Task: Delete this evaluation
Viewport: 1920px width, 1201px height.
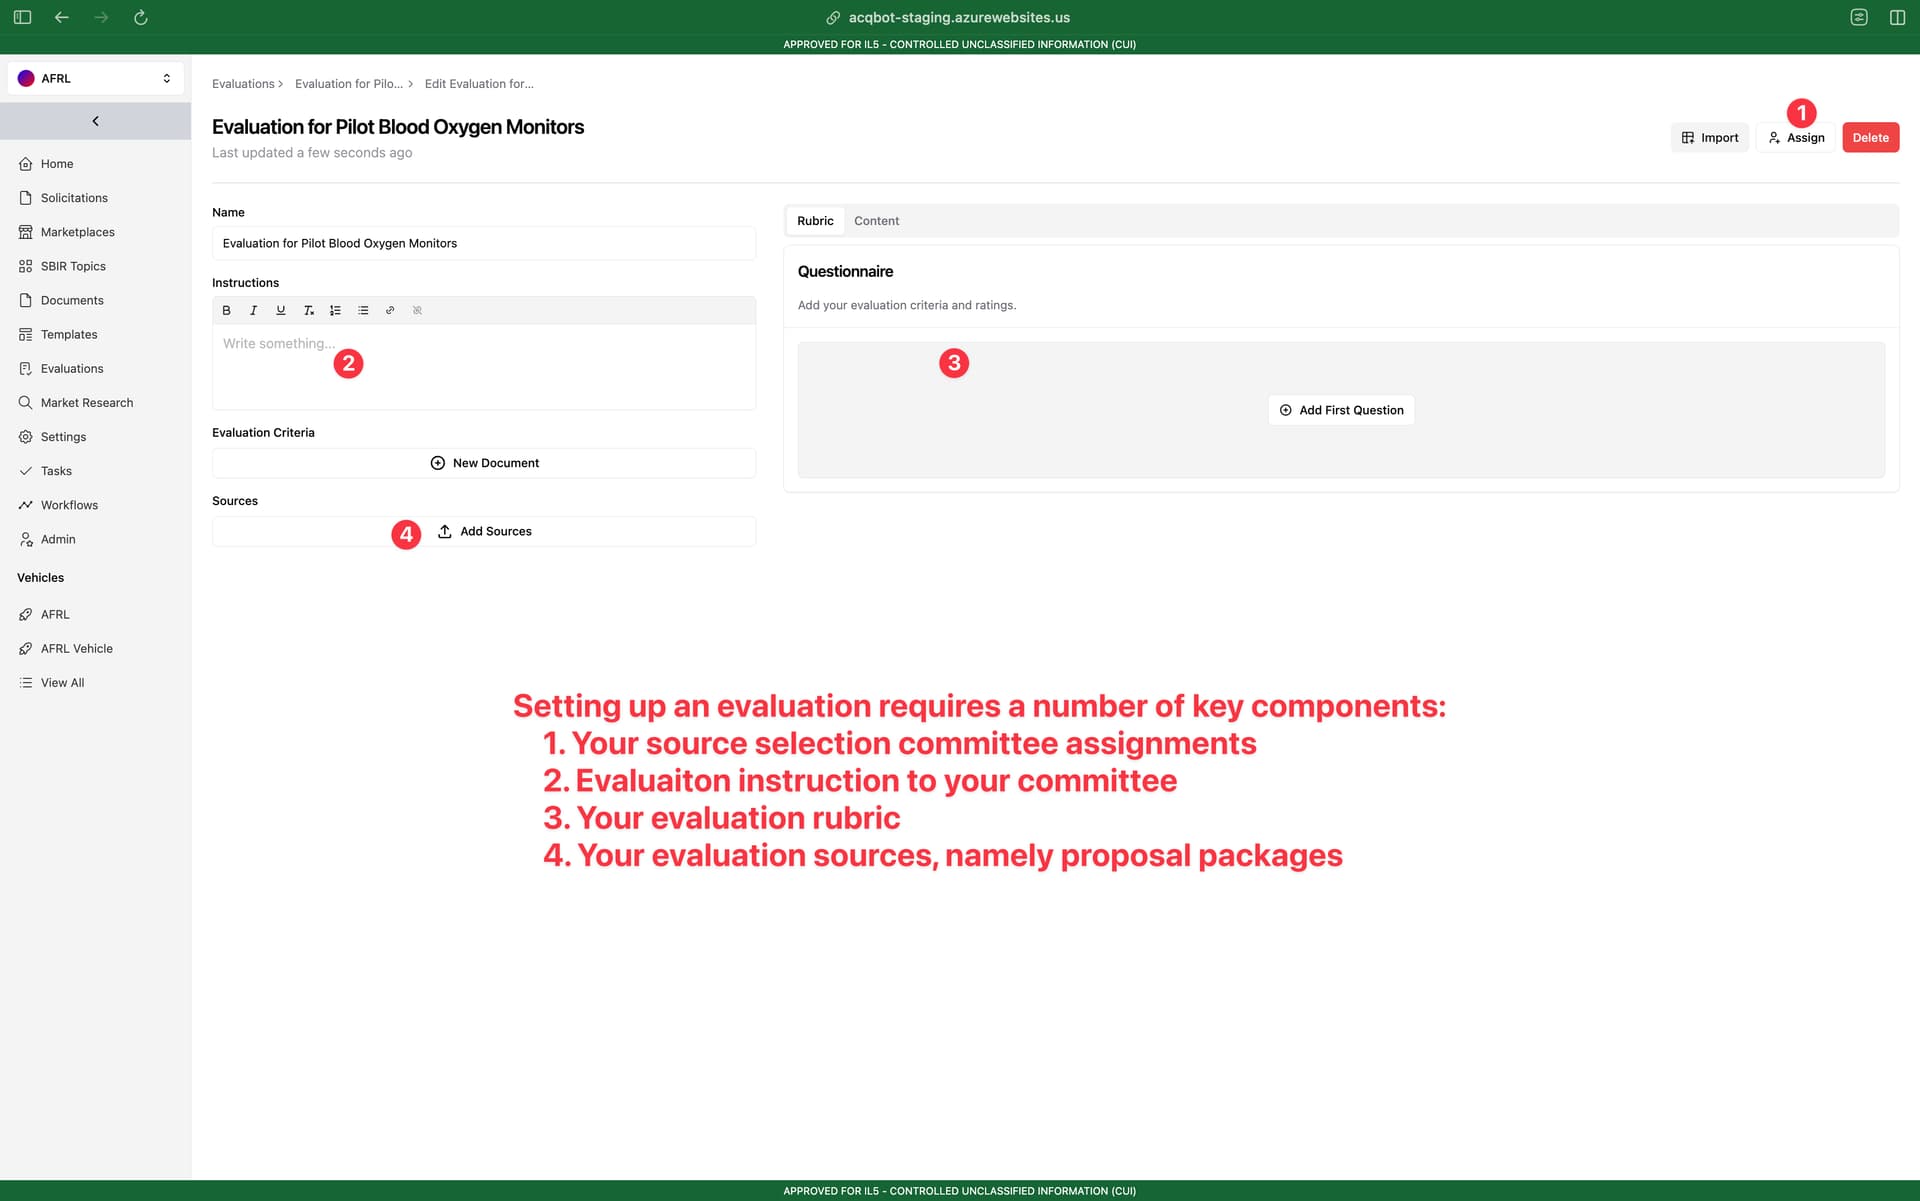Action: [x=1870, y=138]
